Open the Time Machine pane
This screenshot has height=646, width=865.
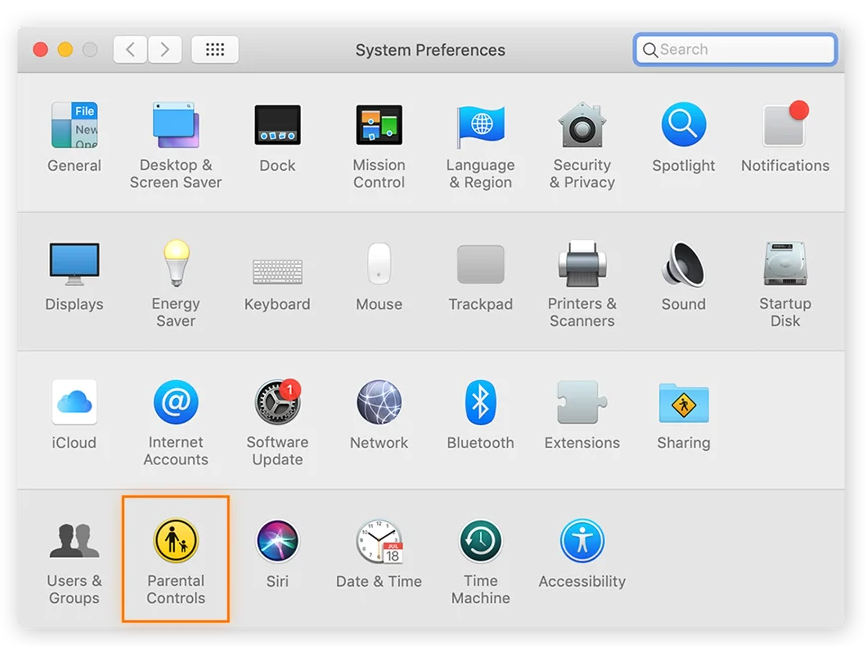[480, 542]
